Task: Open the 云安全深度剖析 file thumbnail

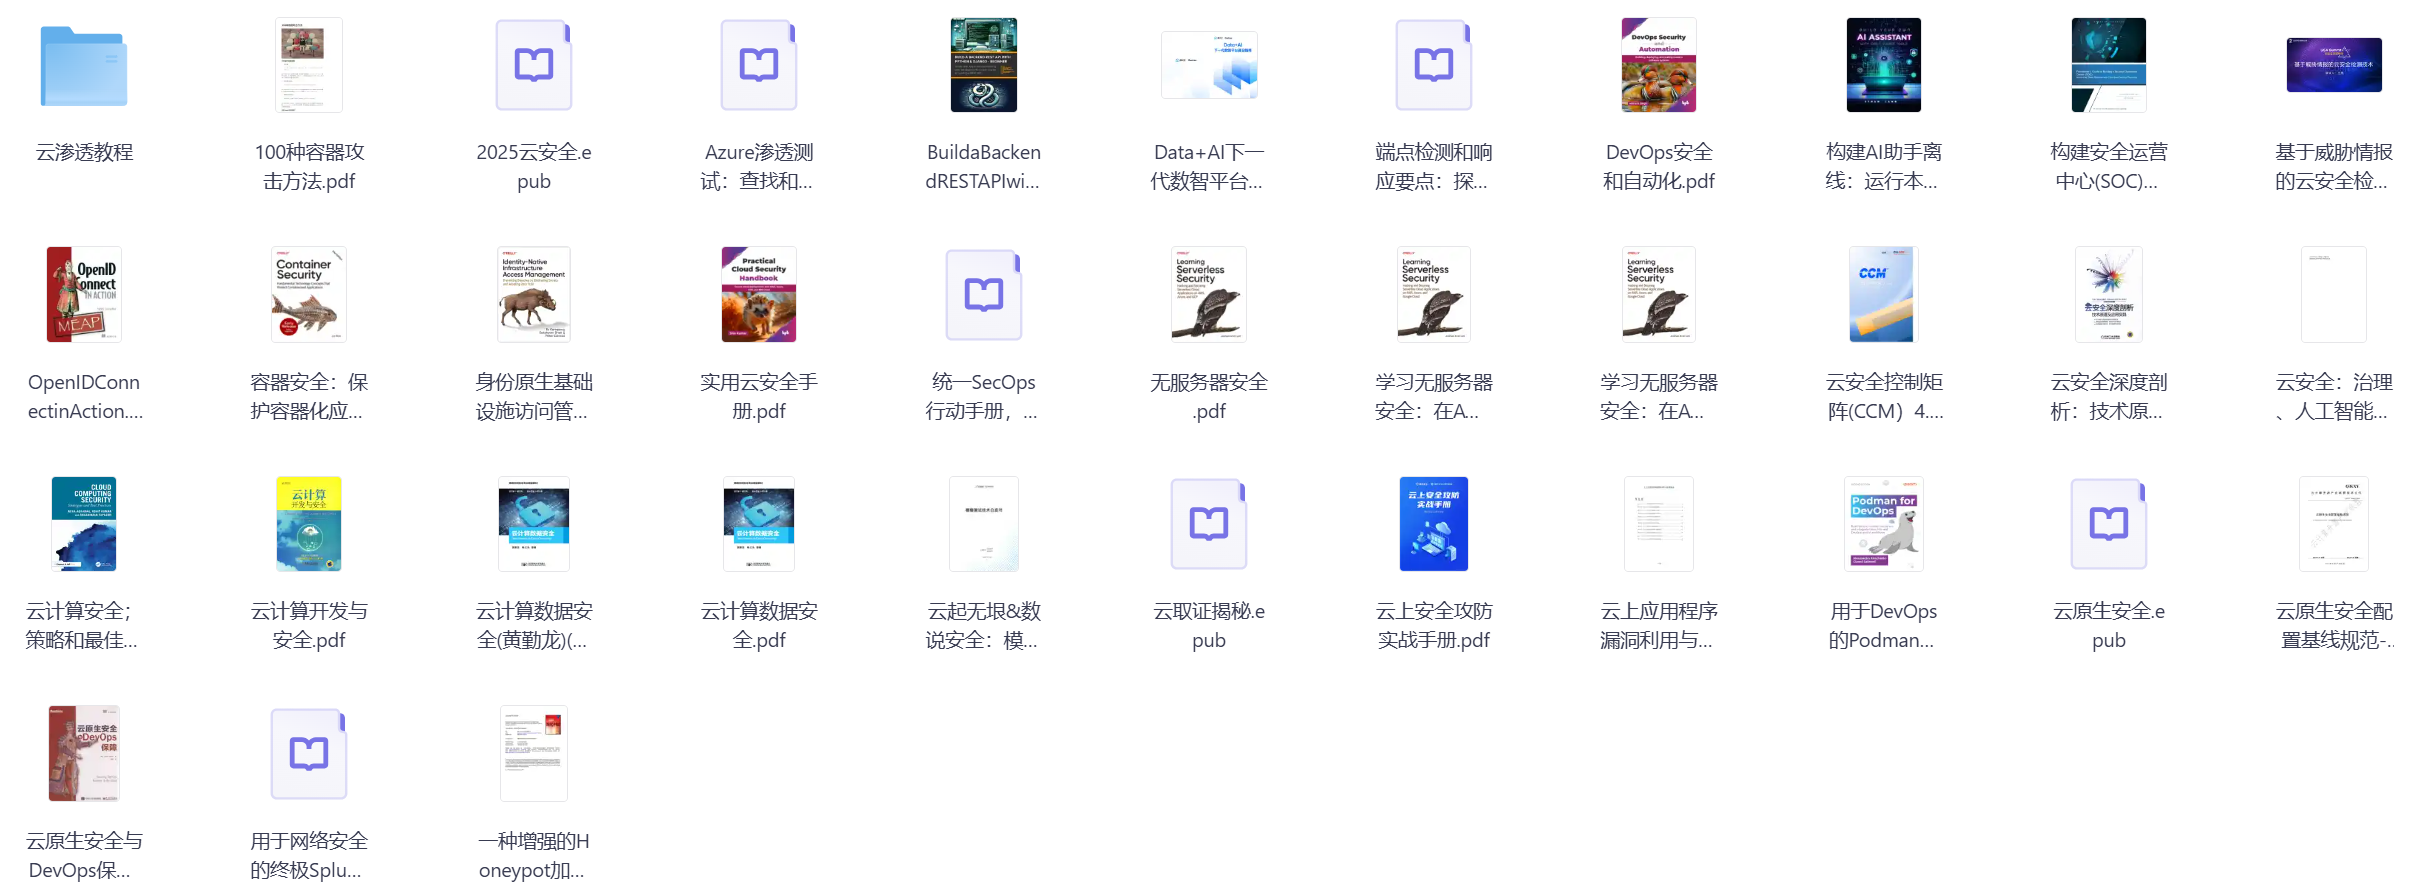Action: point(2109,294)
